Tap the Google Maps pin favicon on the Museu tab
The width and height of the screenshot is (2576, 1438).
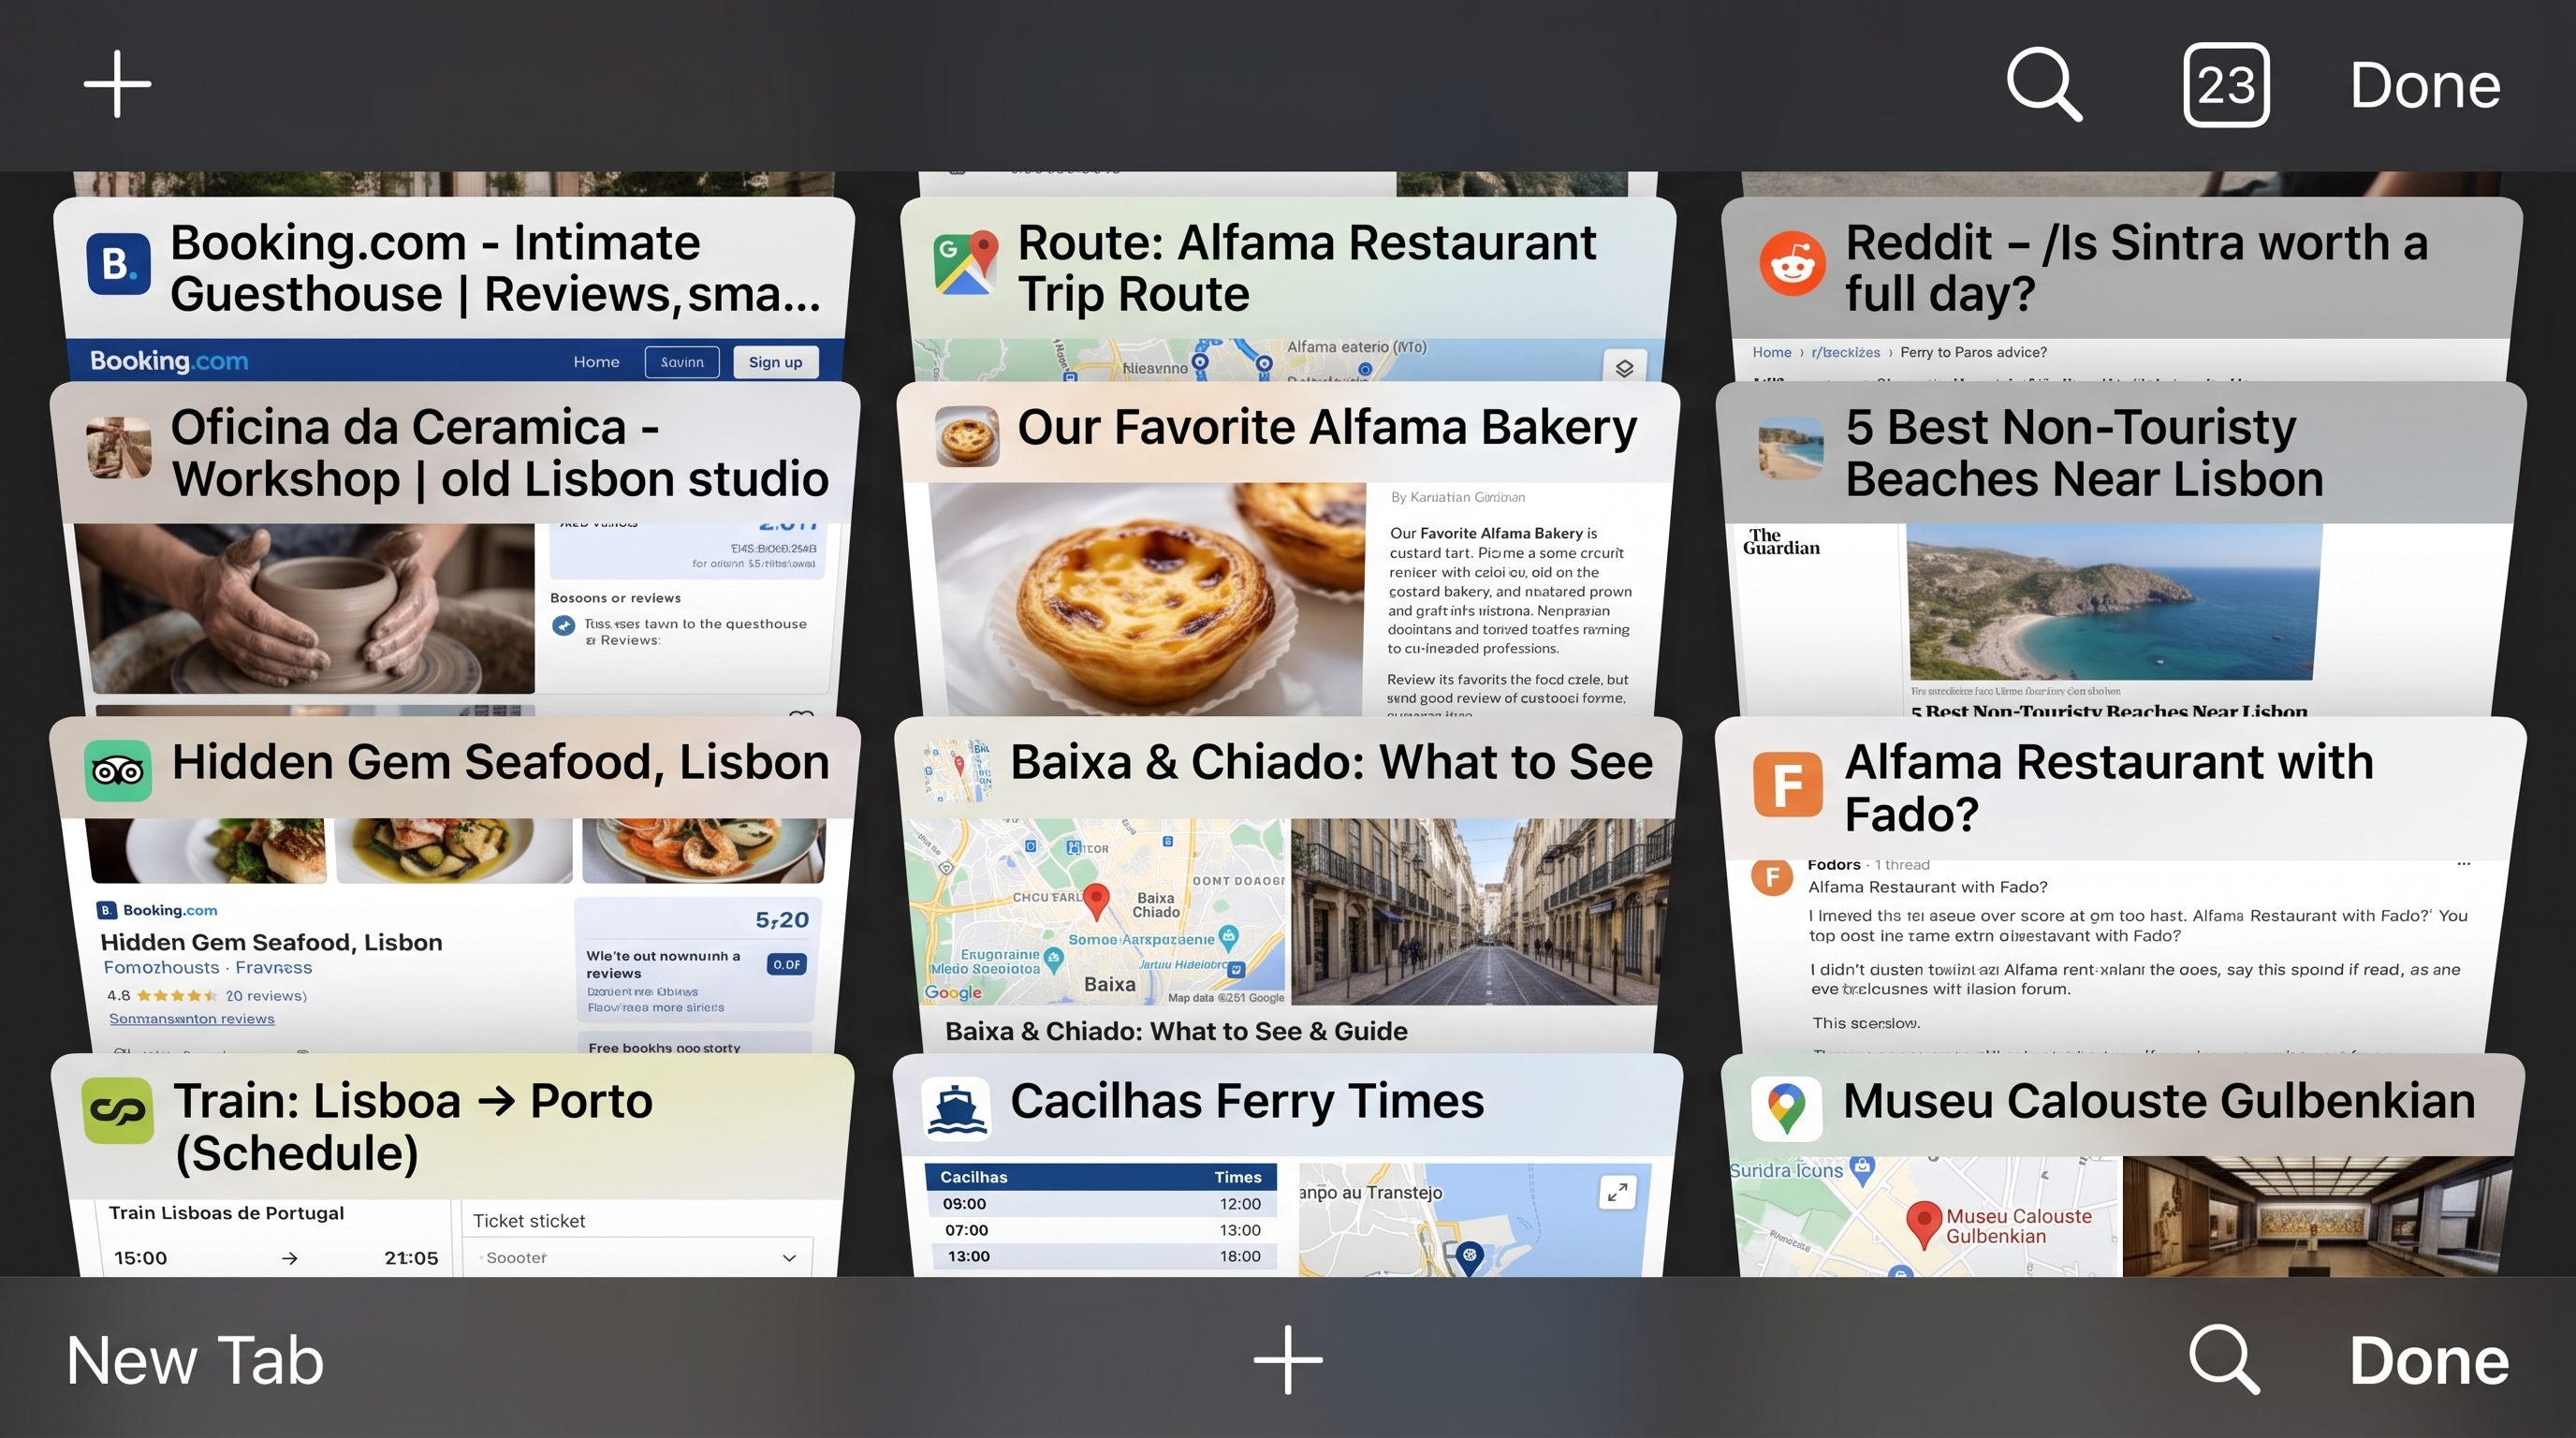point(1787,1109)
